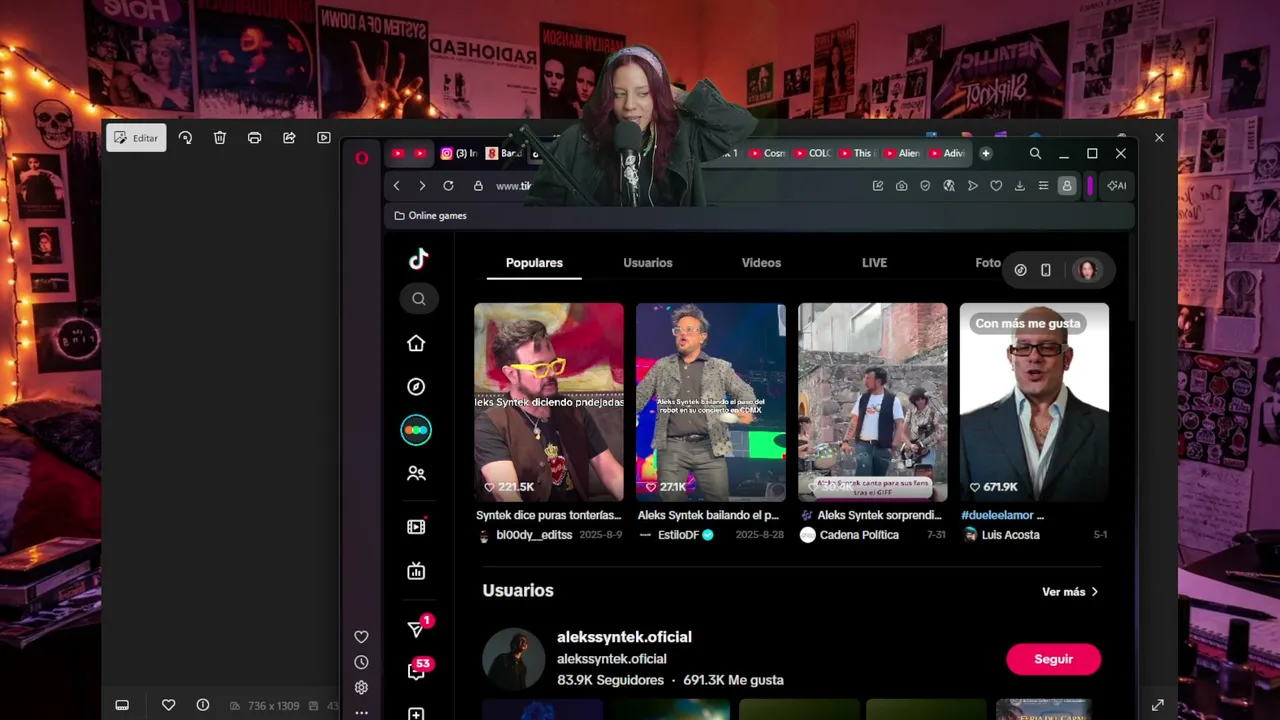Screen dimensions: 1280x720
Task: Delete the image with the trash icon
Action: [x=220, y=138]
